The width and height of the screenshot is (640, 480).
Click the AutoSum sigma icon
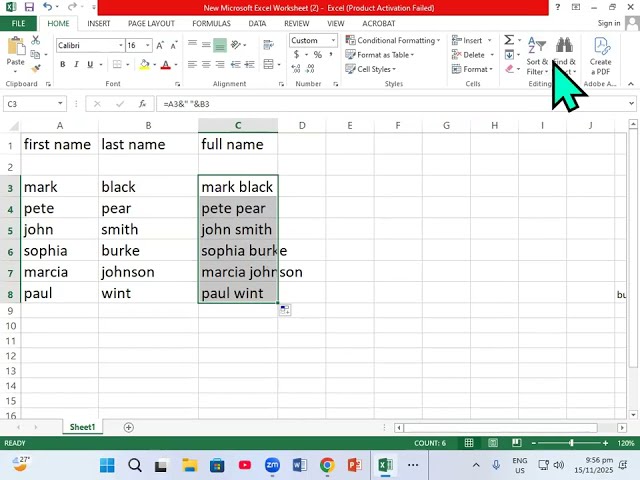point(509,40)
